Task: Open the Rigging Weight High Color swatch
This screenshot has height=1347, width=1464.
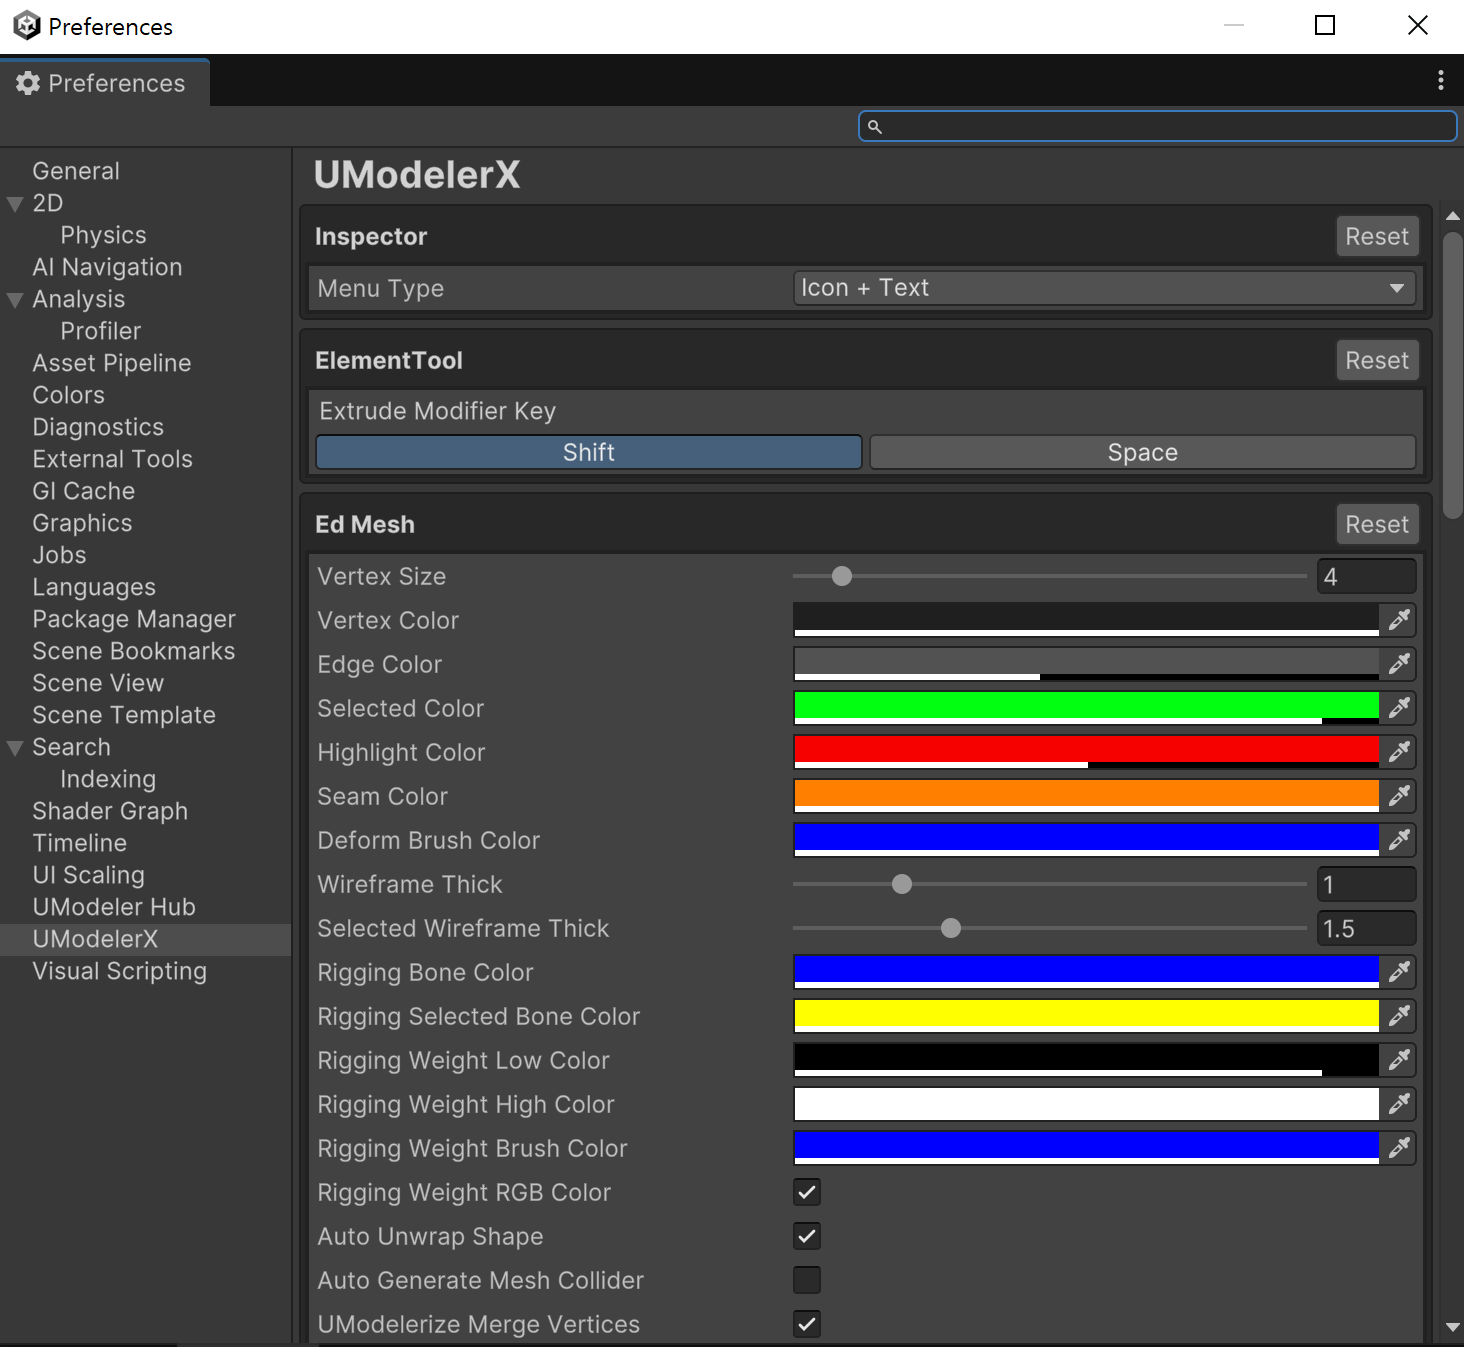Action: coord(1086,1104)
